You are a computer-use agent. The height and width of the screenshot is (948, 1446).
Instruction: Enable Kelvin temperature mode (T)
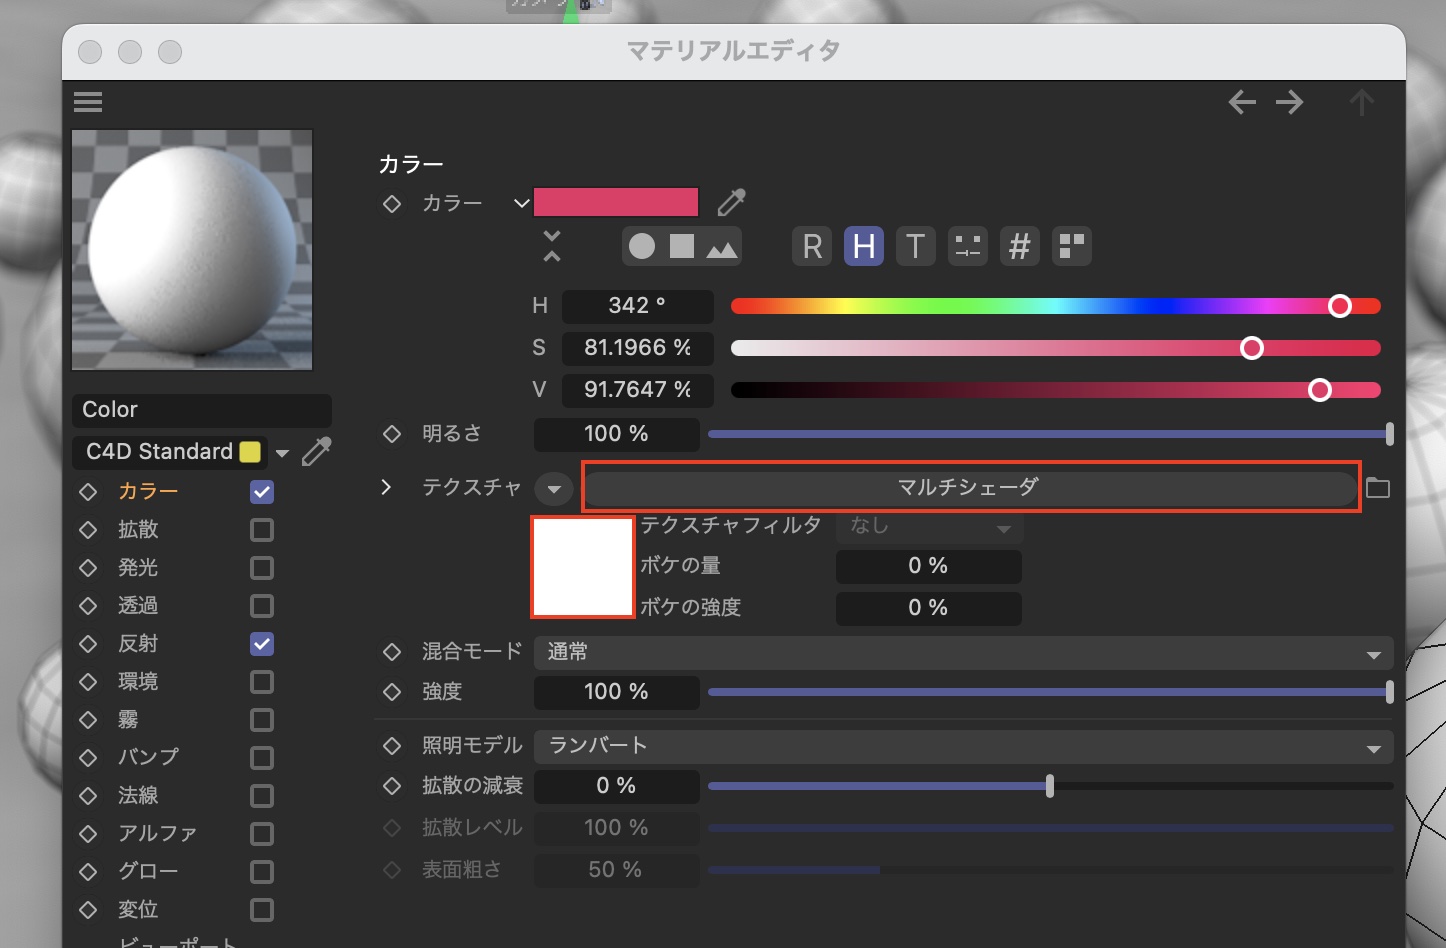point(915,246)
